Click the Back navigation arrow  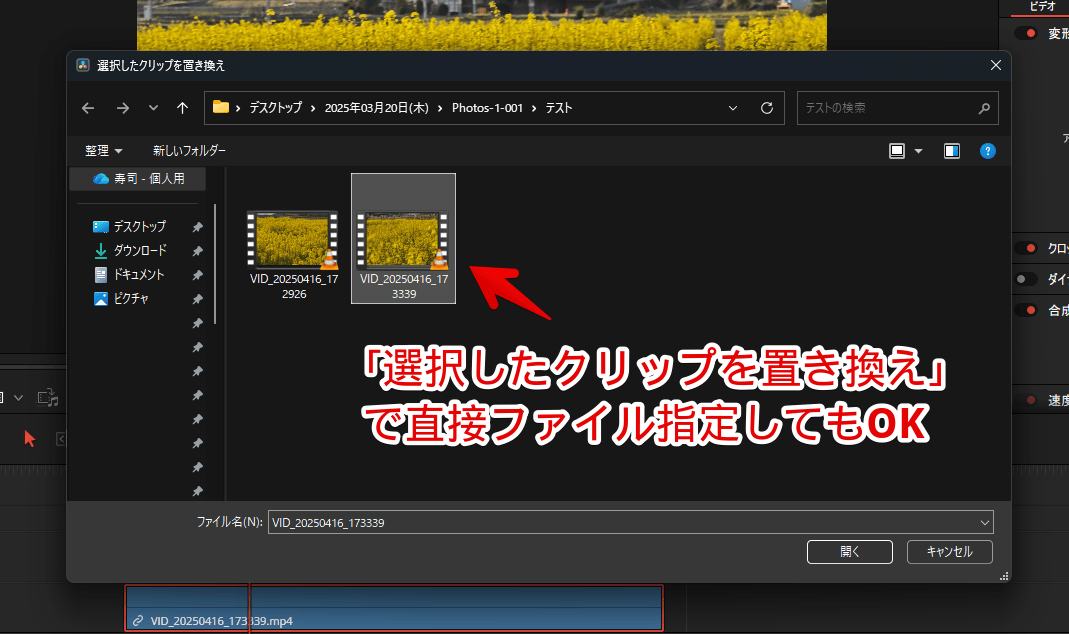pos(88,108)
